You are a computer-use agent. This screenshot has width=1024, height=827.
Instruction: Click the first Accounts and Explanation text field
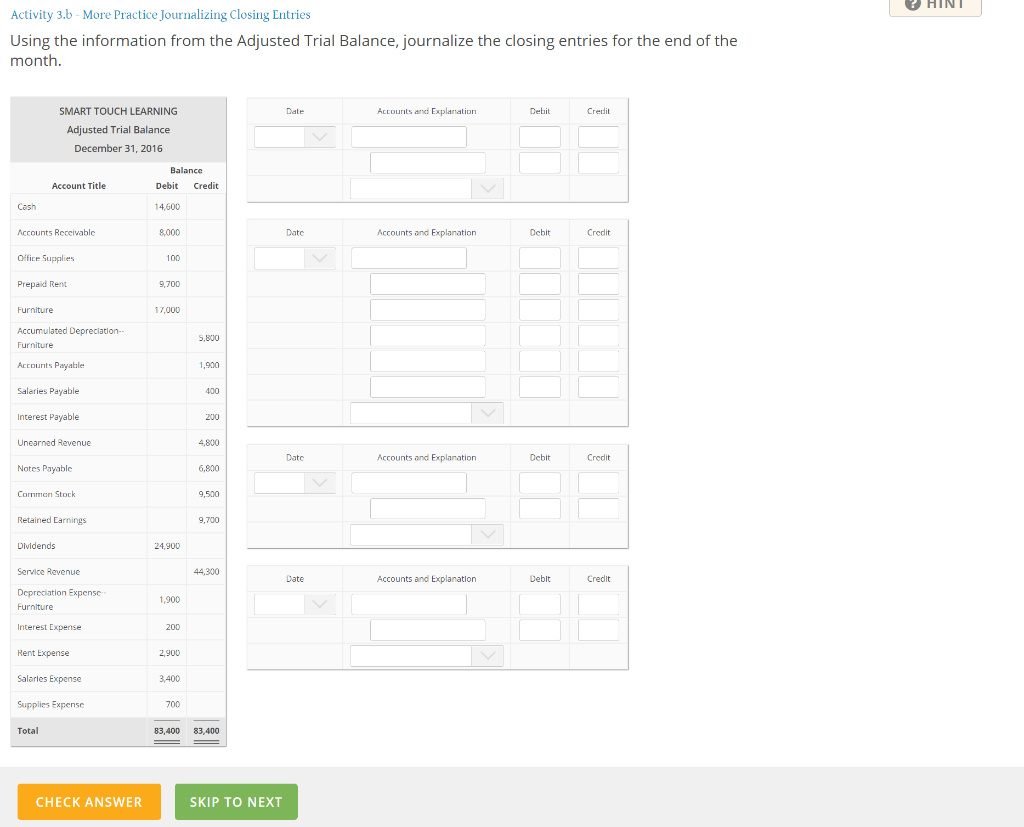[408, 136]
